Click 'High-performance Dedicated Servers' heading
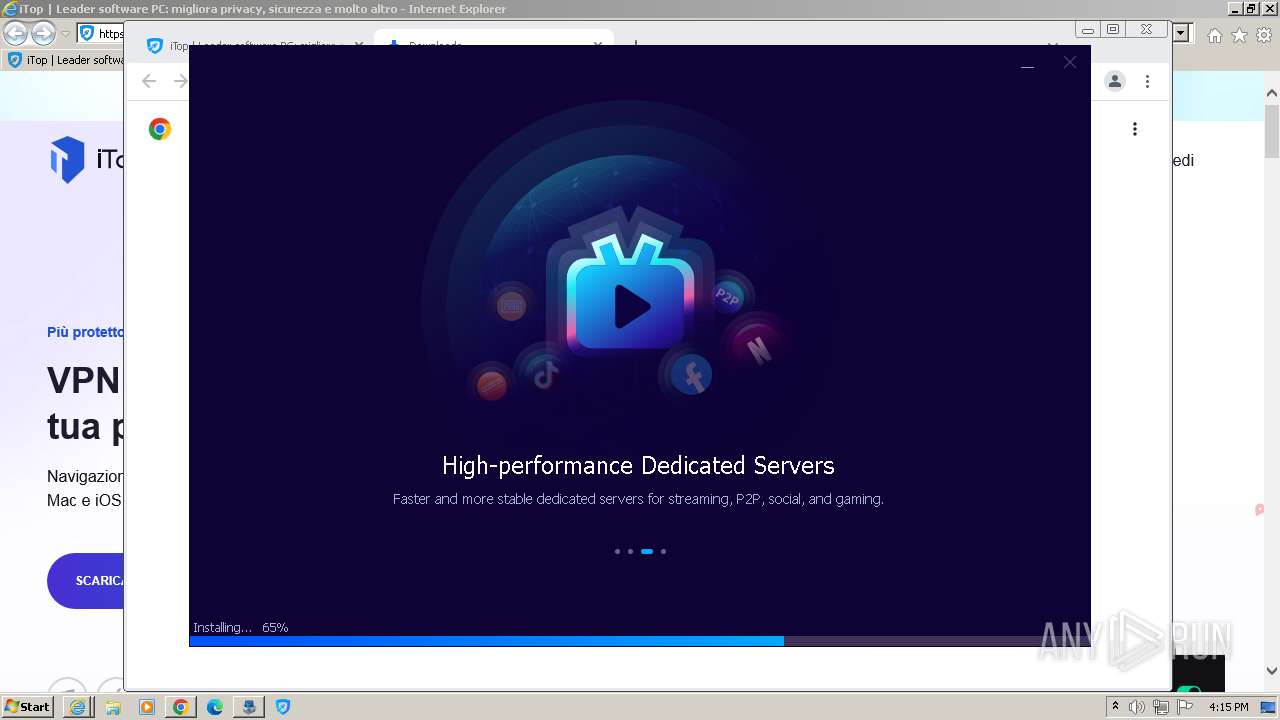1280x720 pixels. coord(638,466)
